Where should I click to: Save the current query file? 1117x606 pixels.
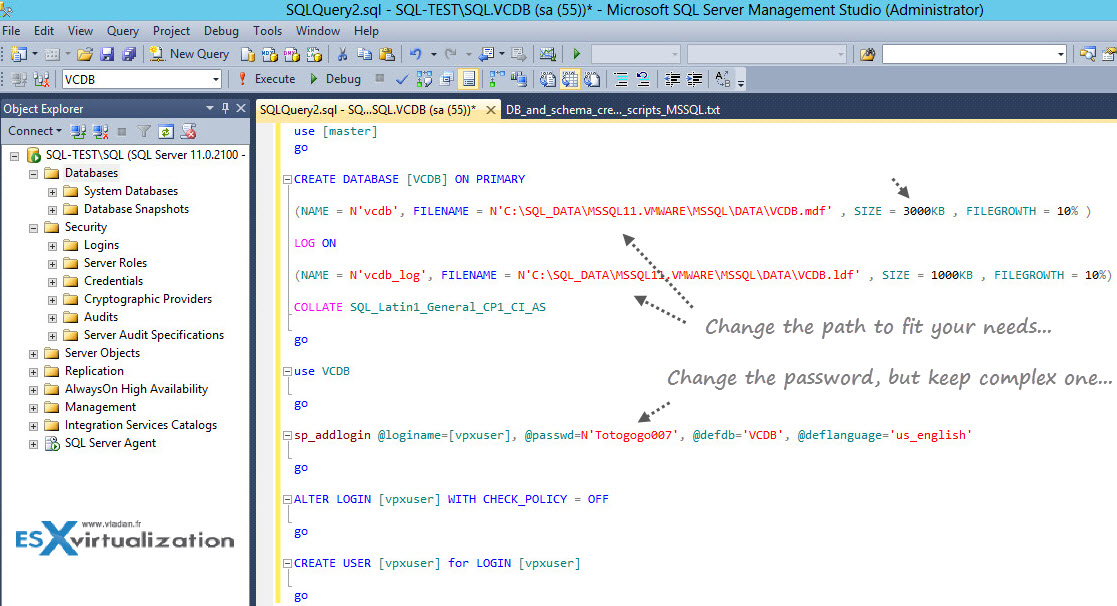[107, 54]
